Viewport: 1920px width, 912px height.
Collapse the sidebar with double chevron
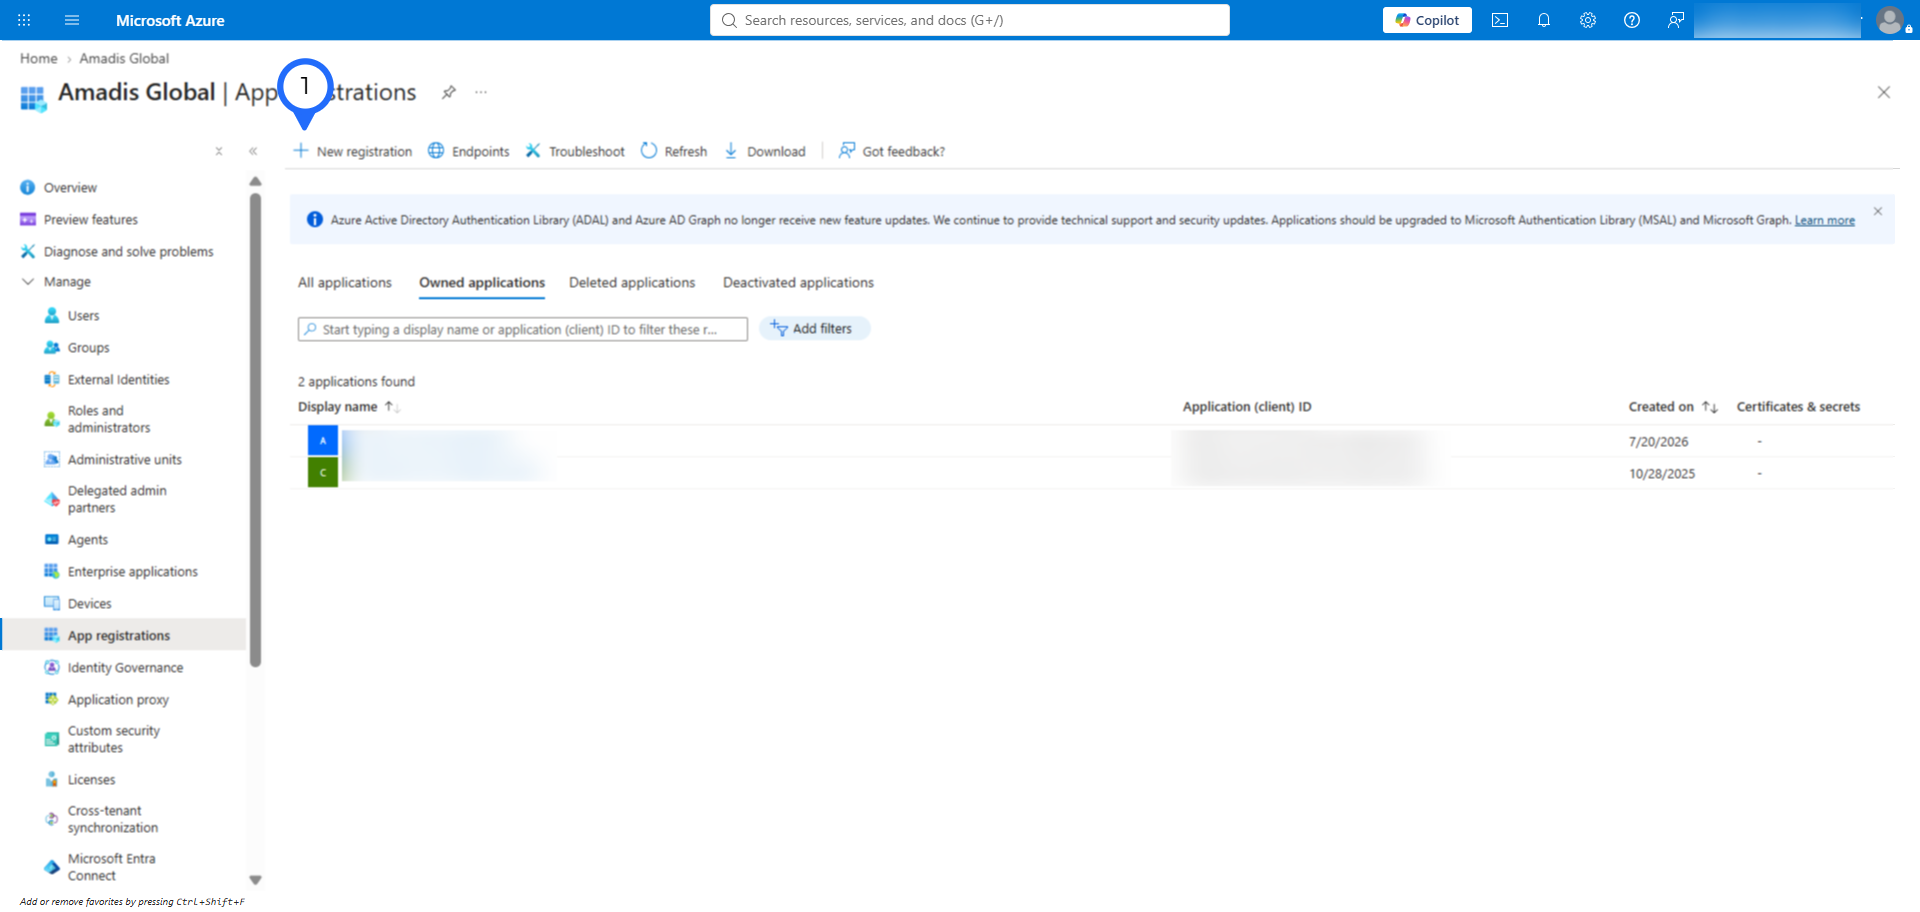pos(253,151)
